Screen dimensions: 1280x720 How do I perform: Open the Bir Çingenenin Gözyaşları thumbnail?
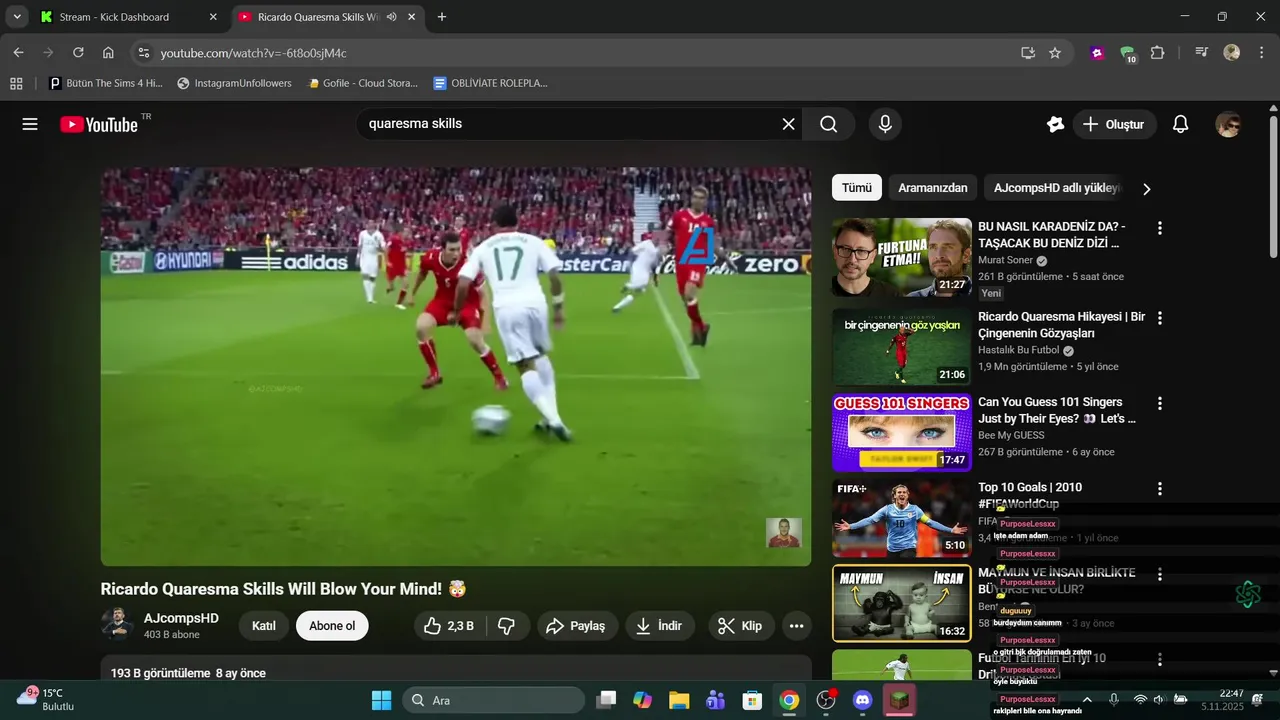click(x=902, y=347)
